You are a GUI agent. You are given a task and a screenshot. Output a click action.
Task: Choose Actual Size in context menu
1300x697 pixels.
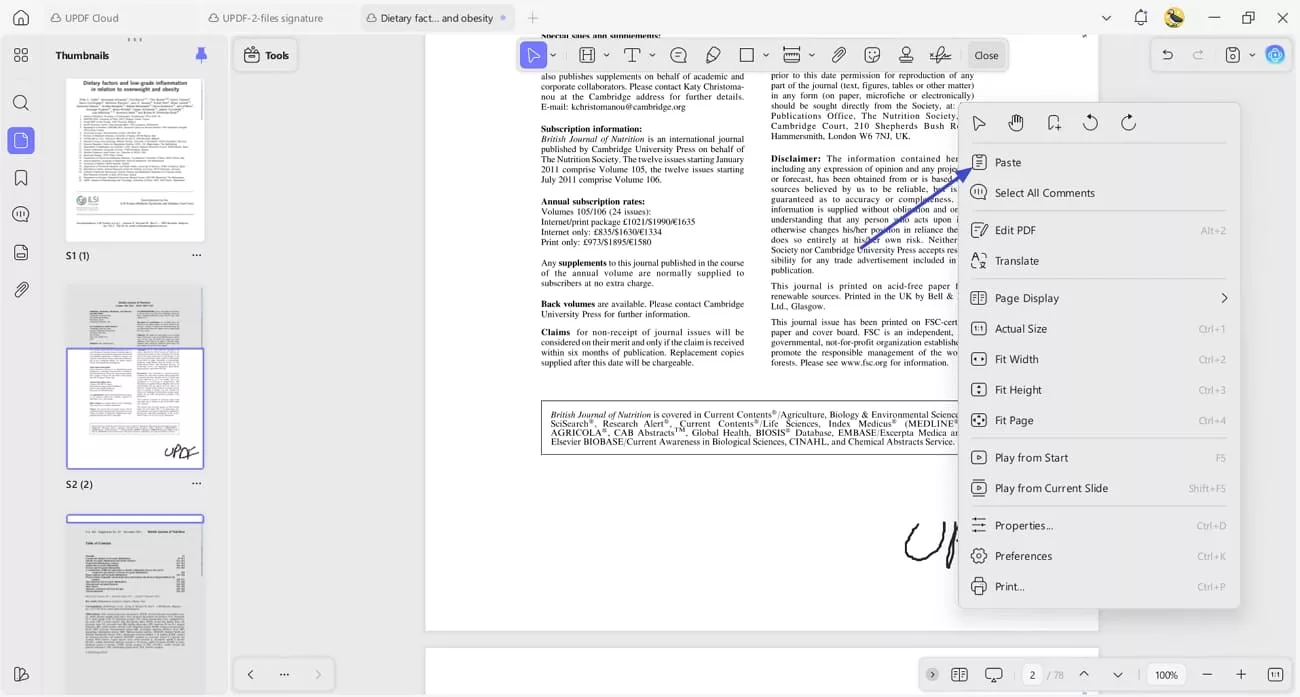pyautogui.click(x=1098, y=329)
